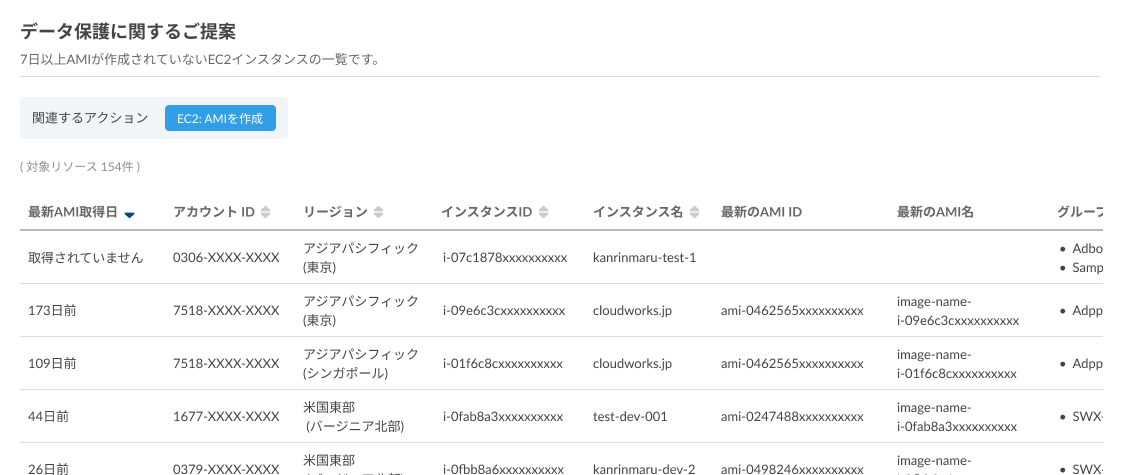Click account ID 0306-XXXX-XXXX
Image resolution: width=1123 pixels, height=475 pixels.
coord(225,258)
